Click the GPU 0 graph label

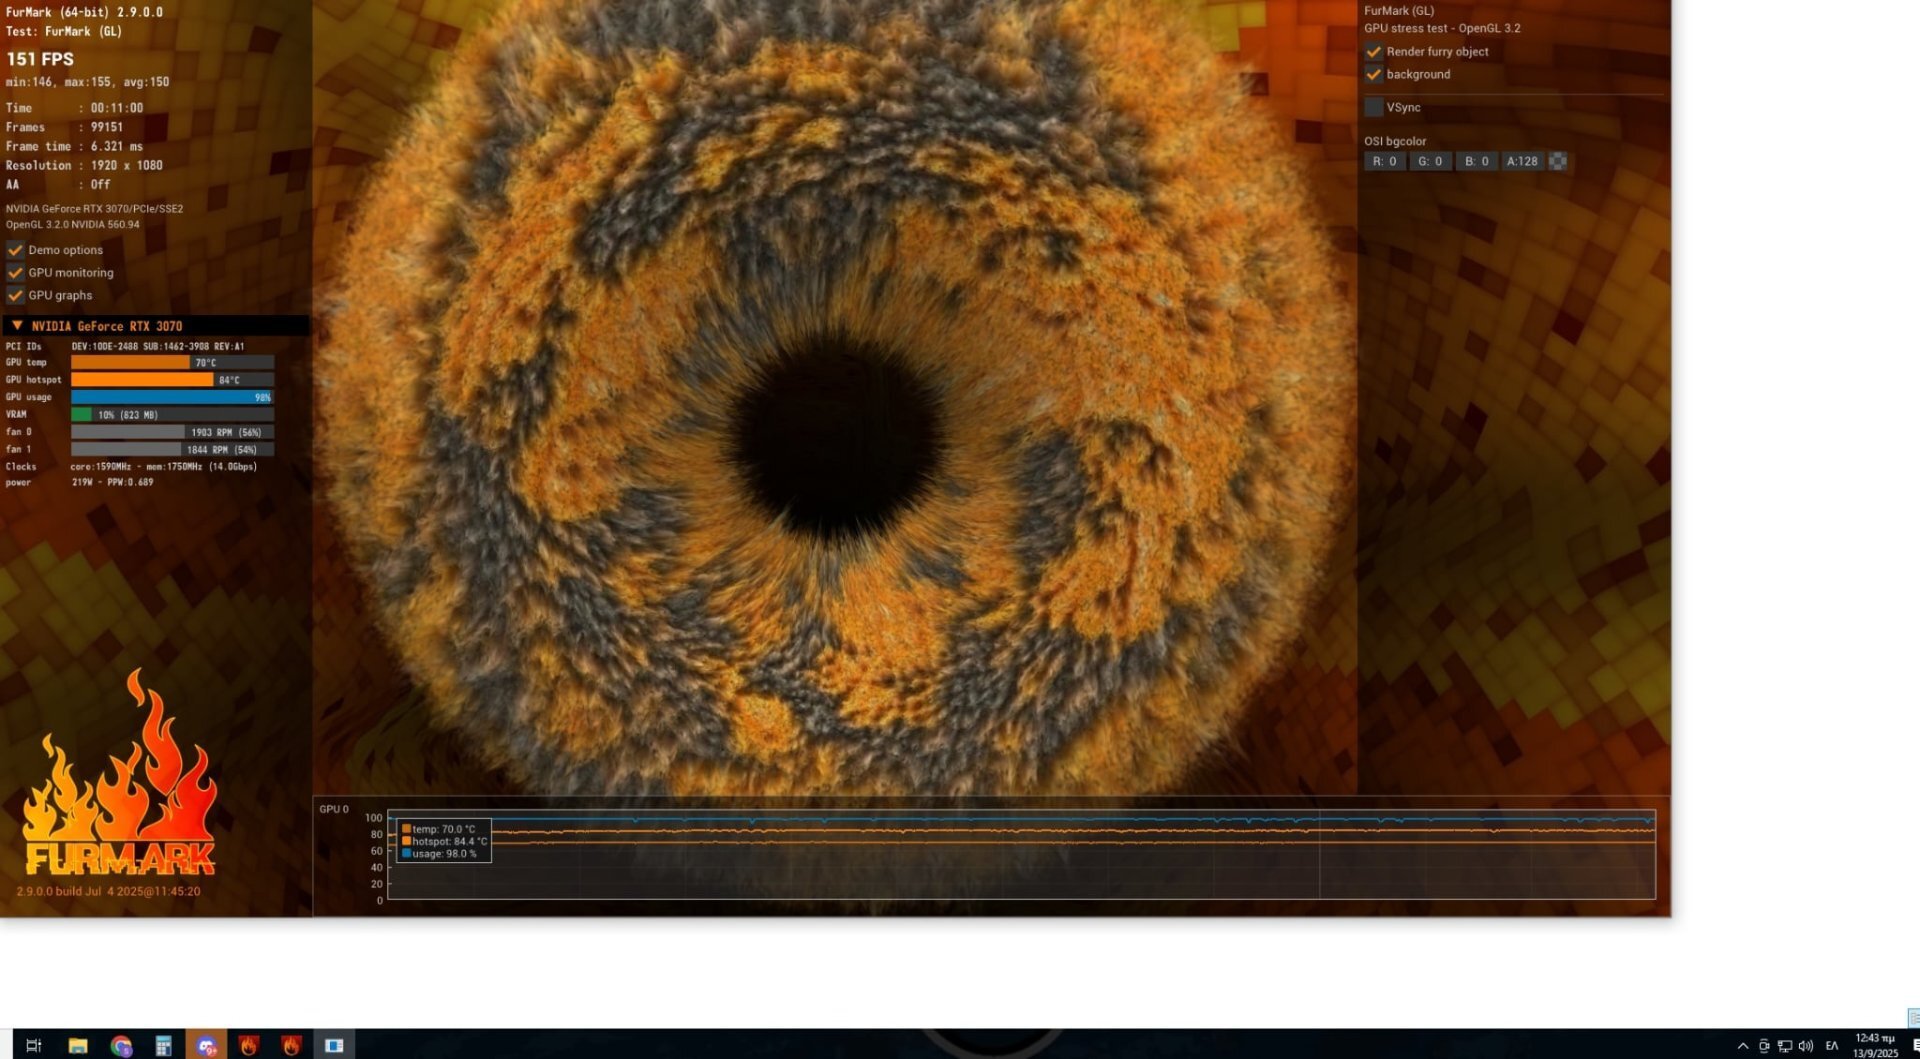point(334,809)
